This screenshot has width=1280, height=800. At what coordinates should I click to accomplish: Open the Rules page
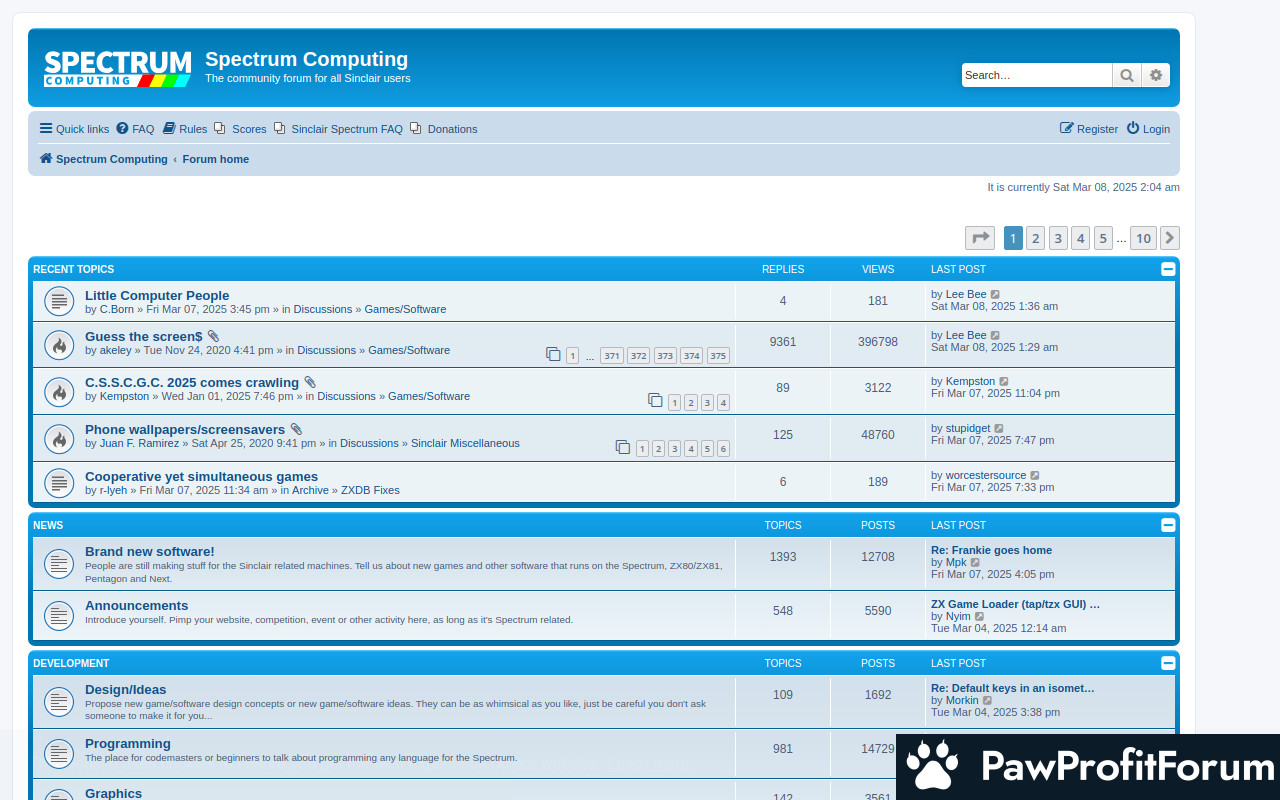[x=185, y=129]
